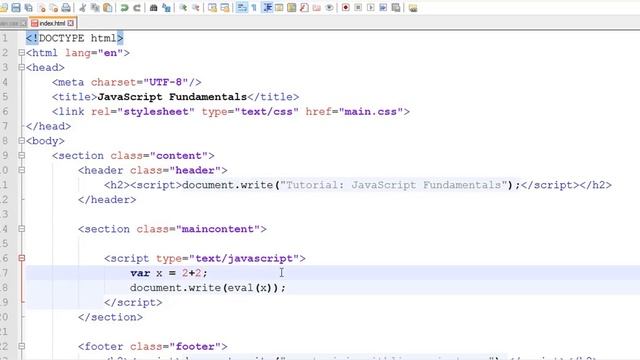This screenshot has width=640, height=360.
Task: Collapse the html tag fold marker
Action: (21, 53)
